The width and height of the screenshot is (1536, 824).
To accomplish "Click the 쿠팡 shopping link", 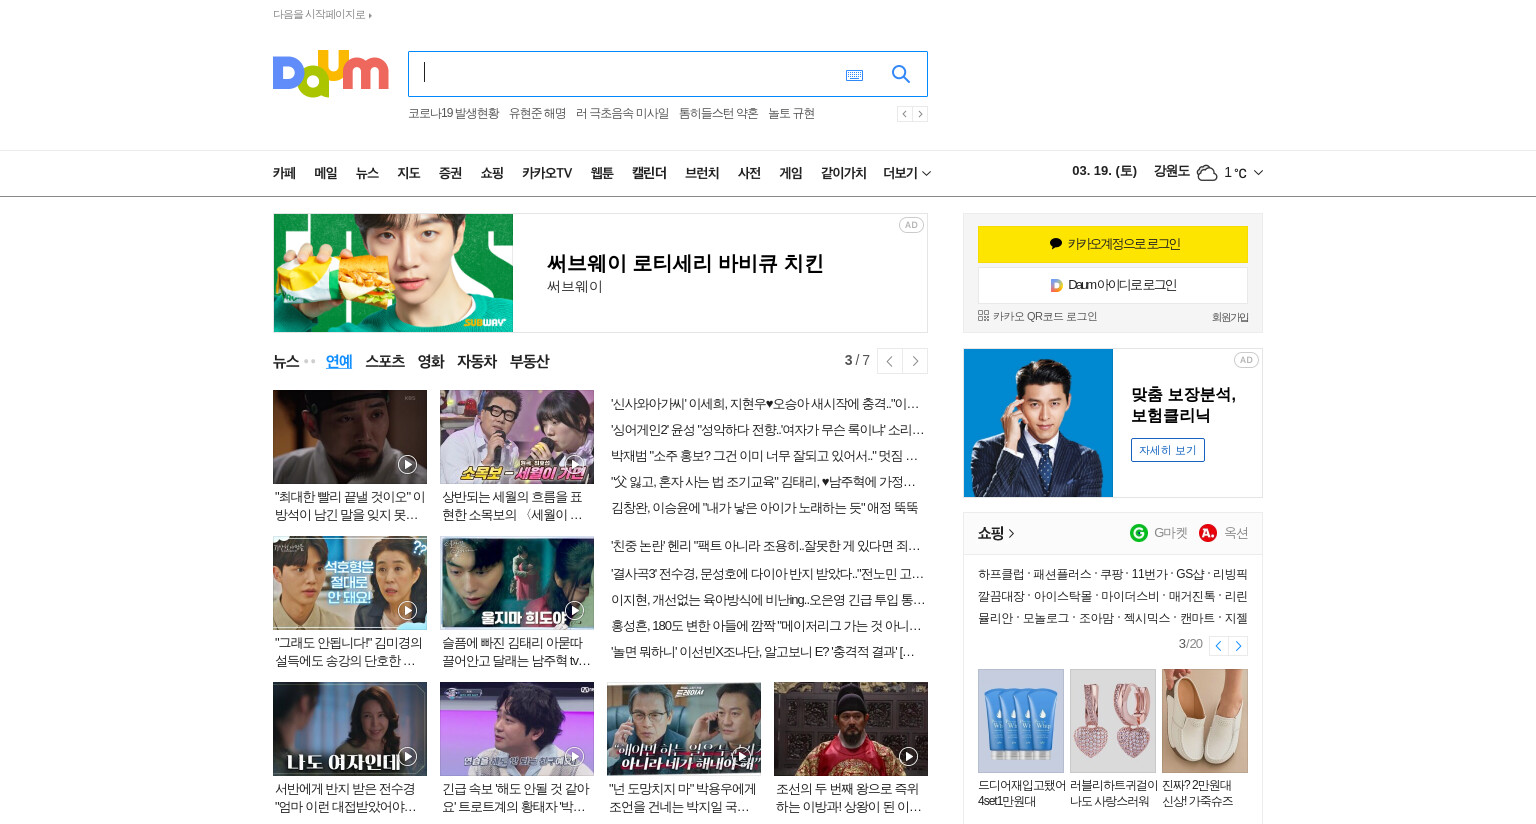I will pos(1111,574).
